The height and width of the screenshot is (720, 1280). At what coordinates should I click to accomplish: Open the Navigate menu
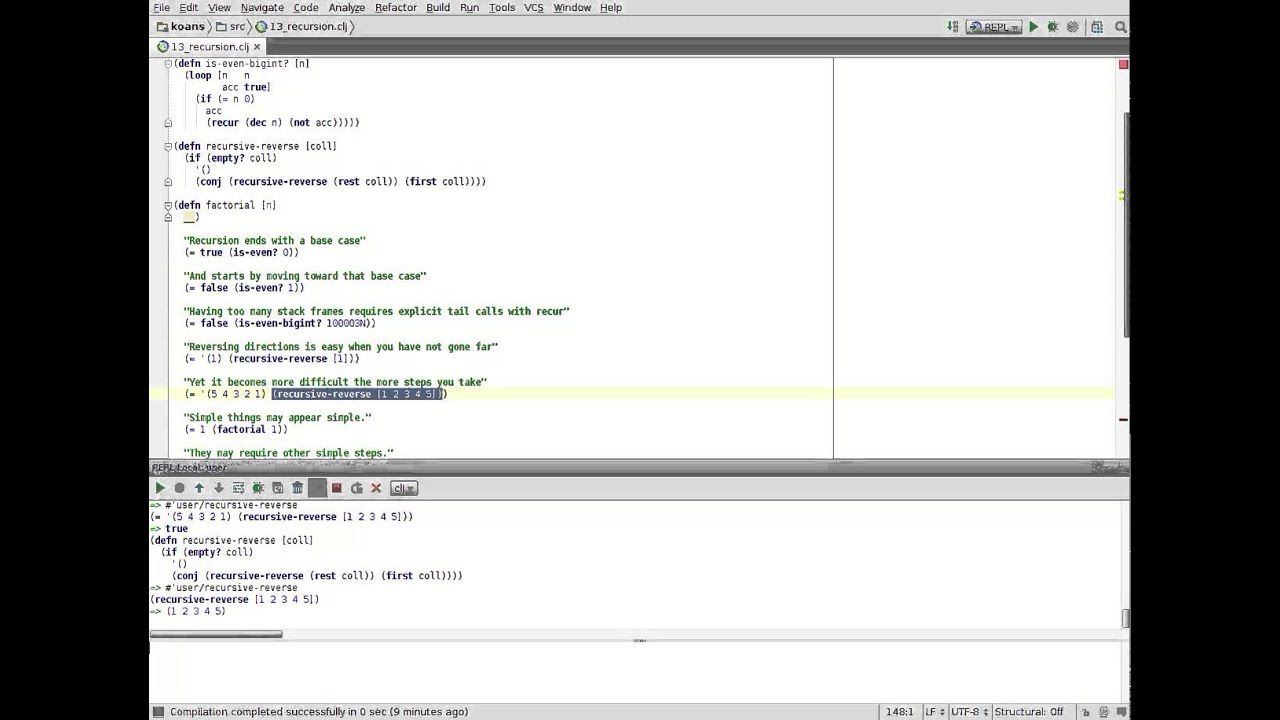click(262, 7)
